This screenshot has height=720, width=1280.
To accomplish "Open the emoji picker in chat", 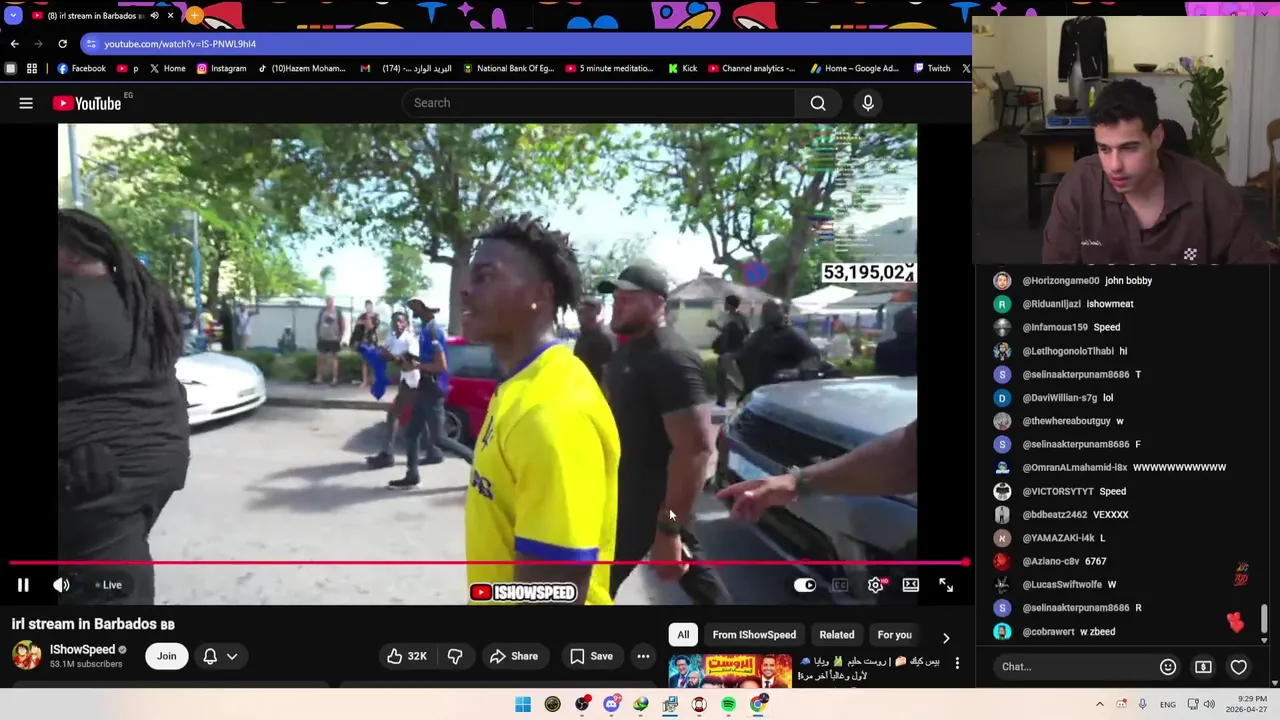I will click(x=1167, y=667).
